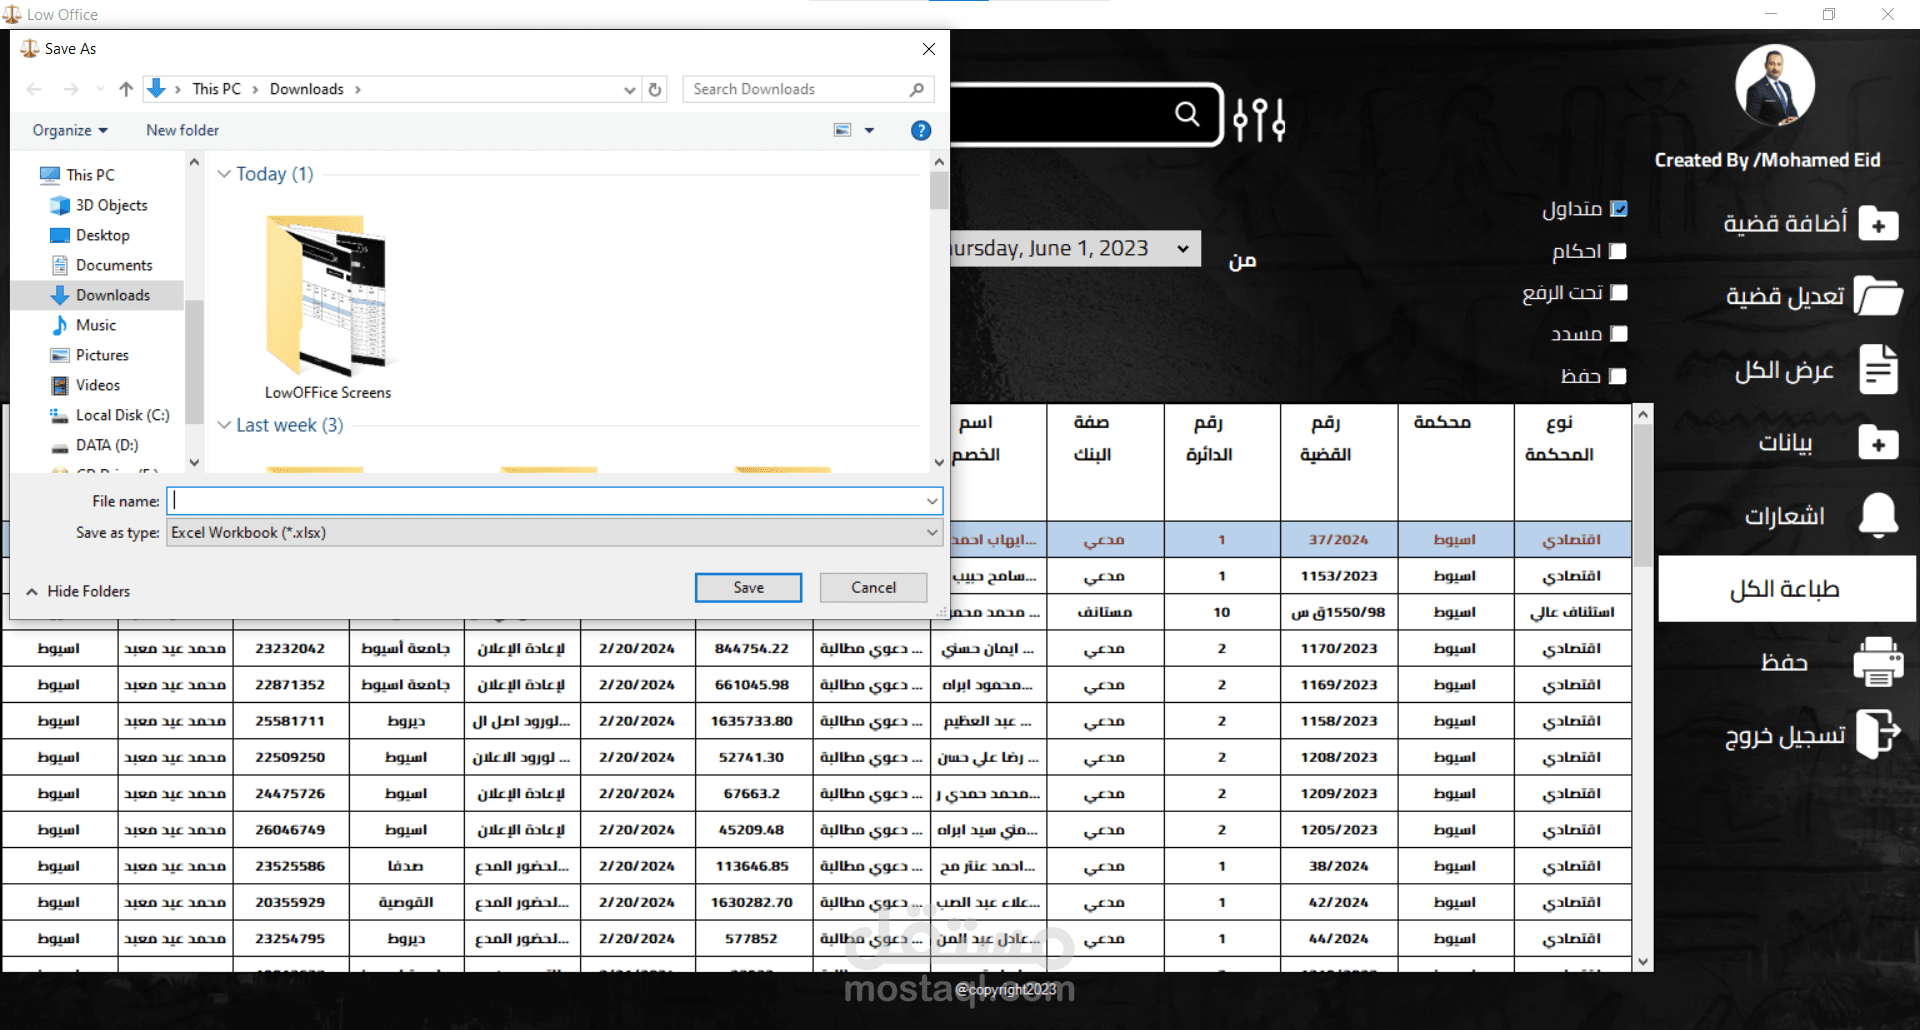This screenshot has width=1920, height=1030.
Task: Click the تسجيل خروج (logout) exit icon
Action: (x=1878, y=735)
